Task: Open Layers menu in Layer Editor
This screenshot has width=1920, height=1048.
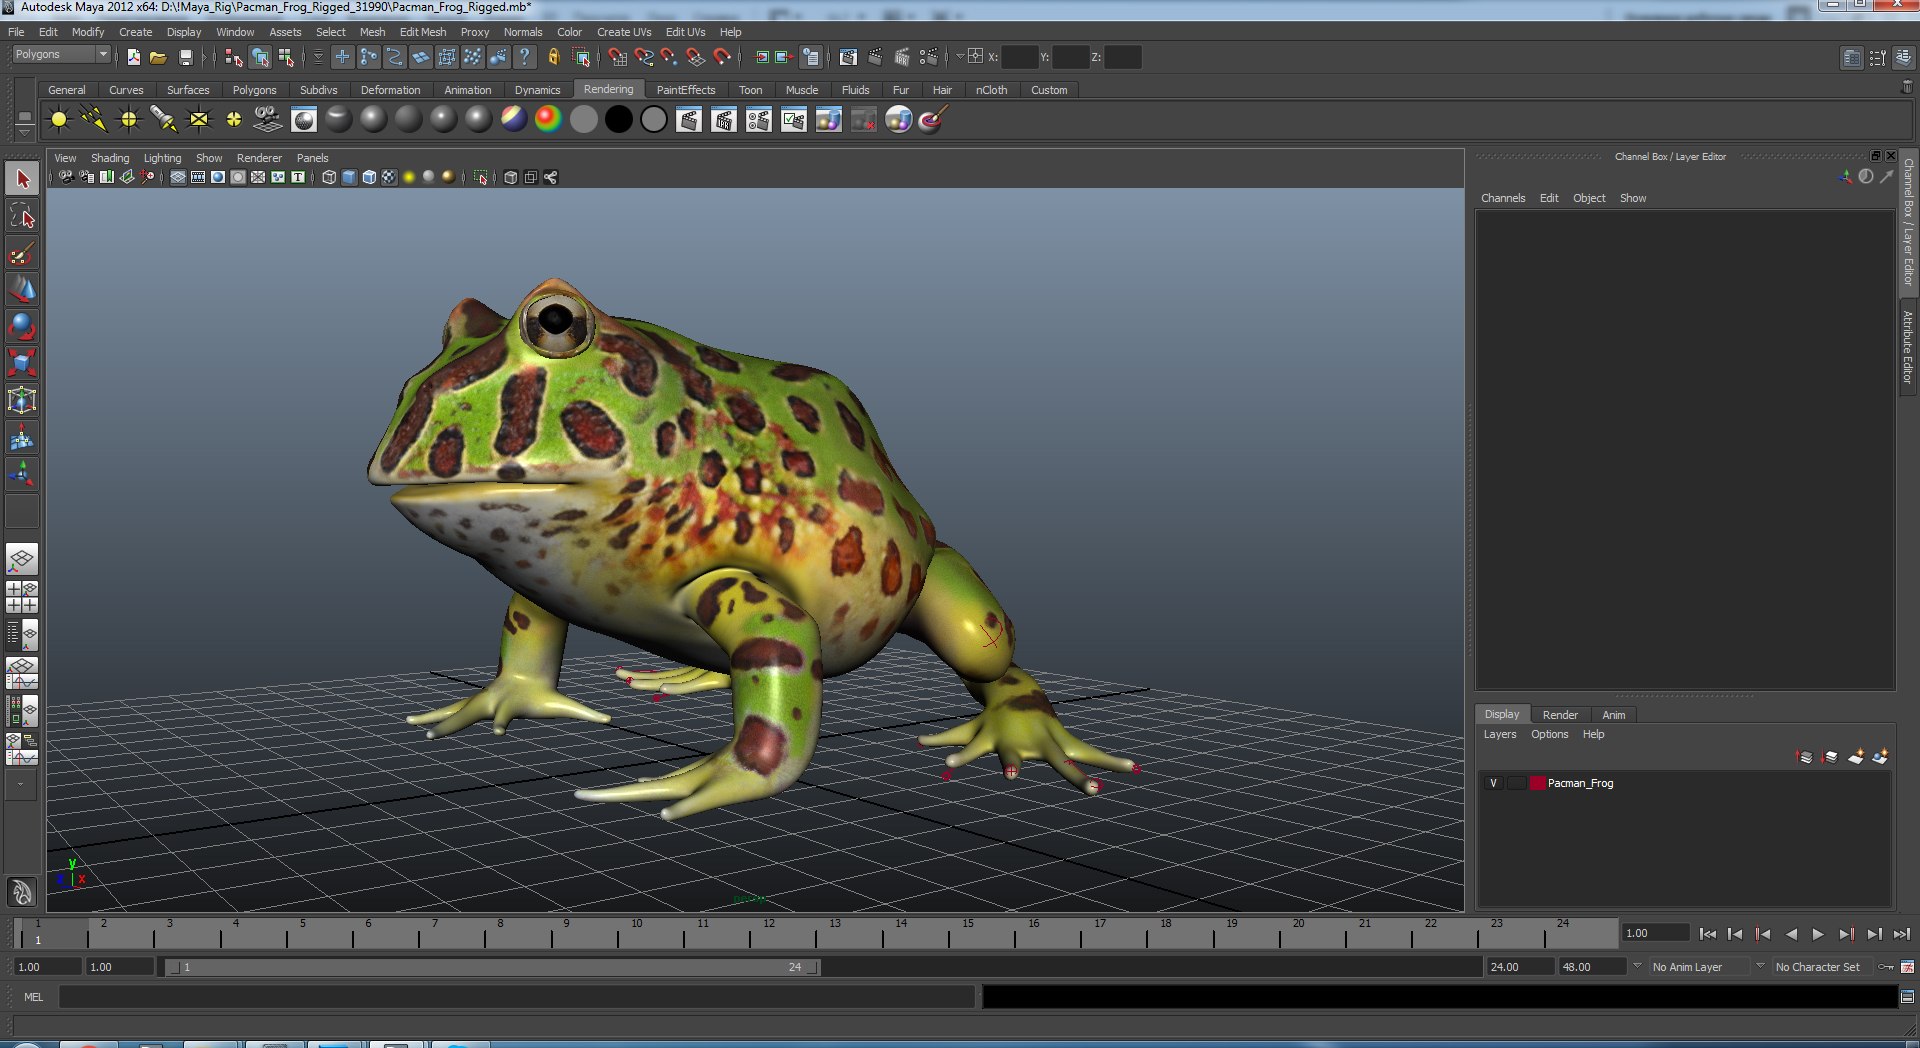Action: (1499, 734)
